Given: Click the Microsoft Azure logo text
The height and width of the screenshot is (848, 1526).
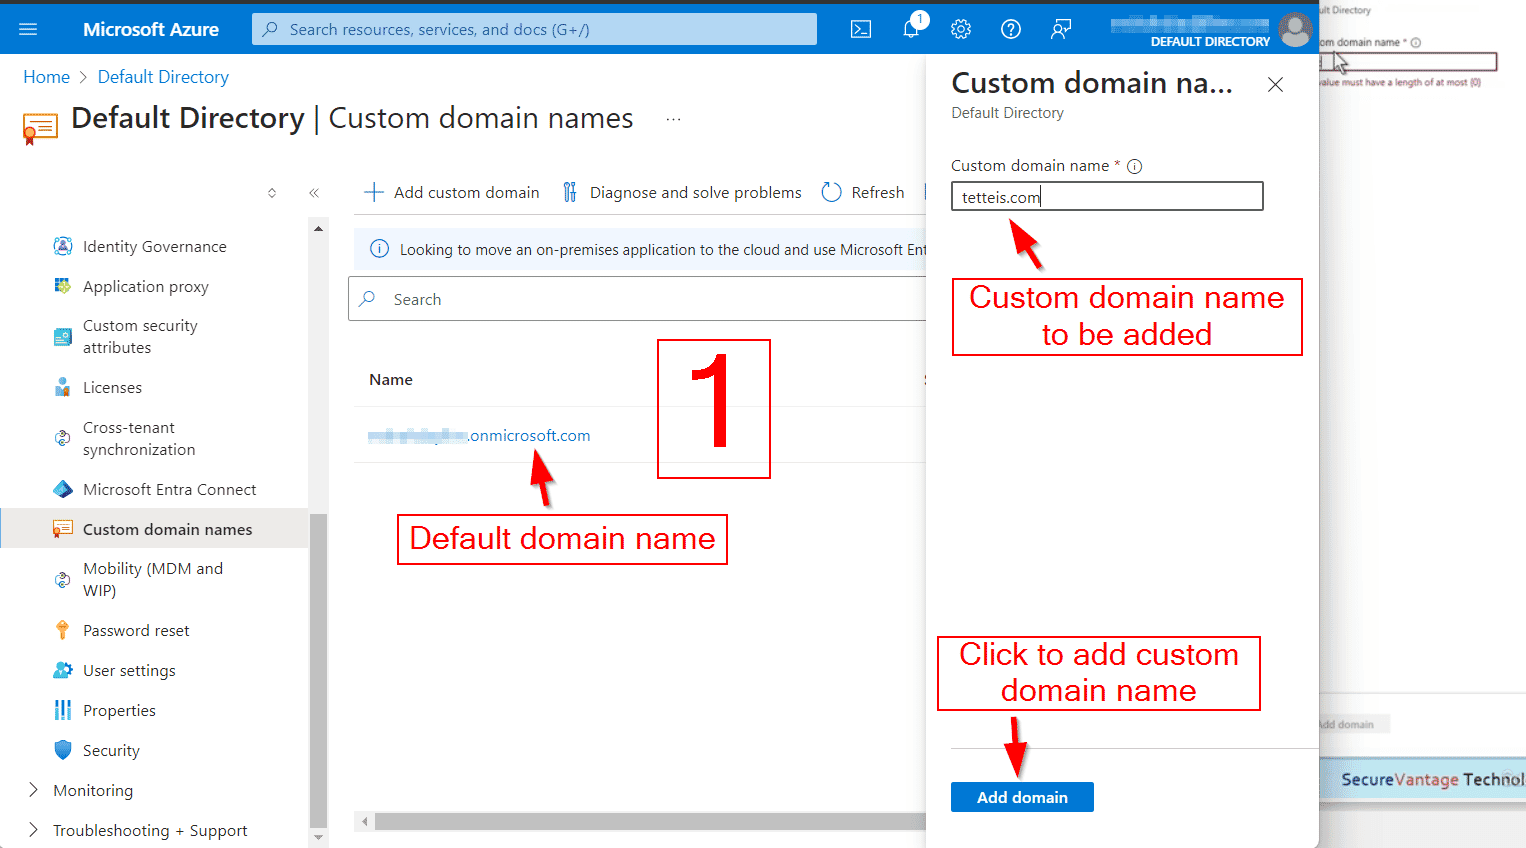Looking at the screenshot, I should pos(151,29).
